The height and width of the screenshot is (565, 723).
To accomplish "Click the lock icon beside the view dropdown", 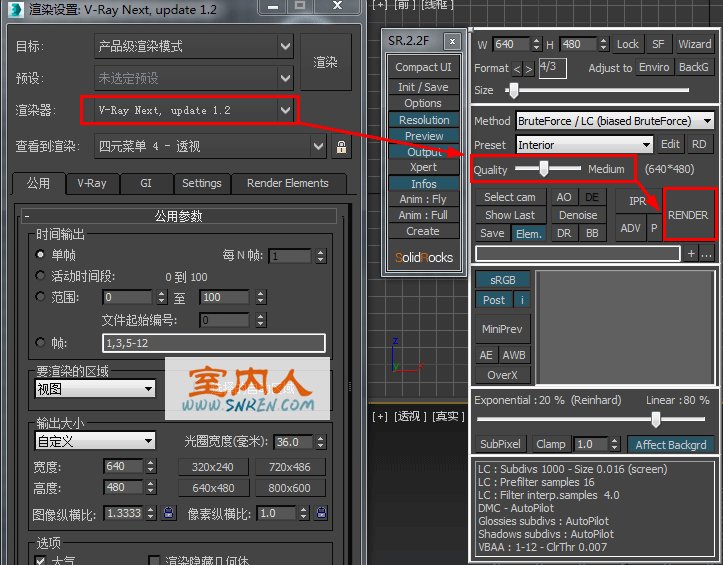I will pyautogui.click(x=341, y=147).
